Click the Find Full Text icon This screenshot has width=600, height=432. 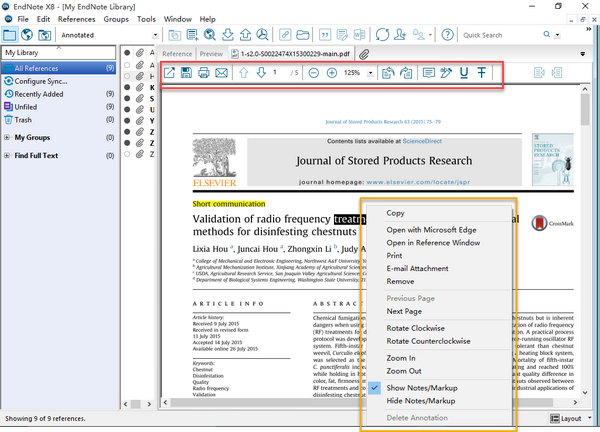click(x=262, y=35)
